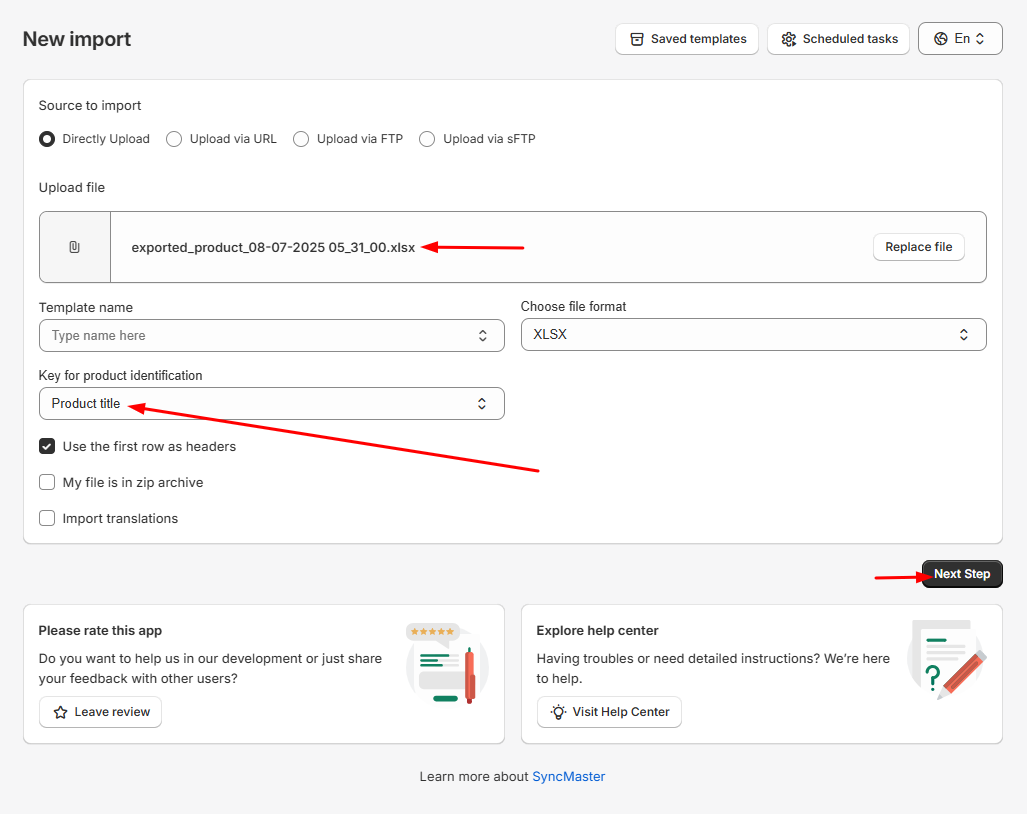Proceed with the Next Step button
This screenshot has width=1027, height=814.
962,574
